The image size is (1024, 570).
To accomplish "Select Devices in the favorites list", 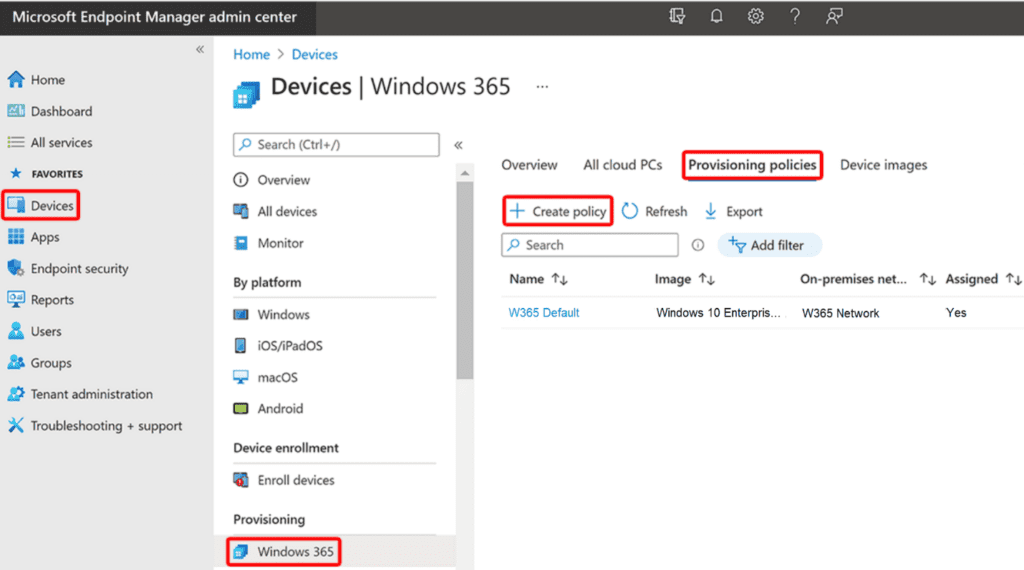I will pyautogui.click(x=40, y=206).
